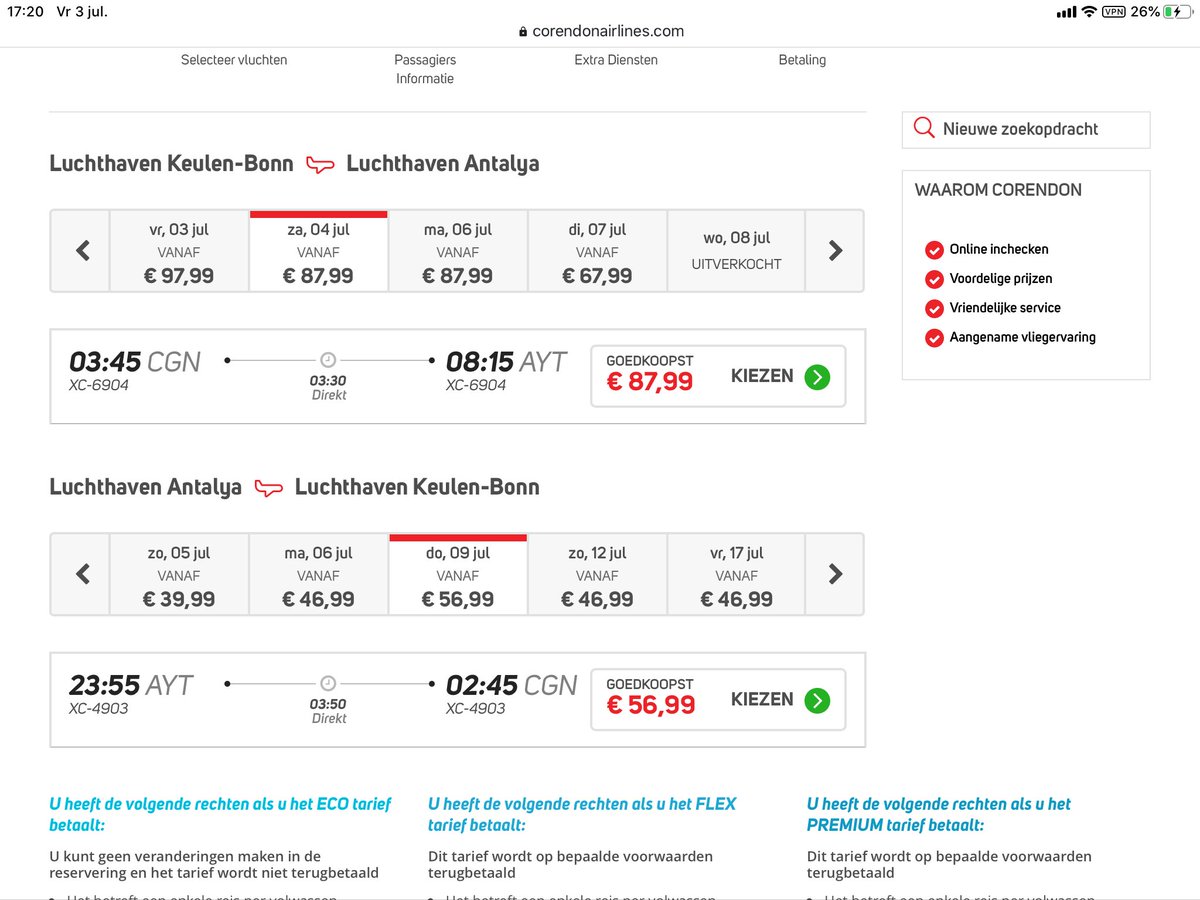Tap the VPN indicator in status bar
The height and width of the screenshot is (900, 1200).
point(1113,12)
